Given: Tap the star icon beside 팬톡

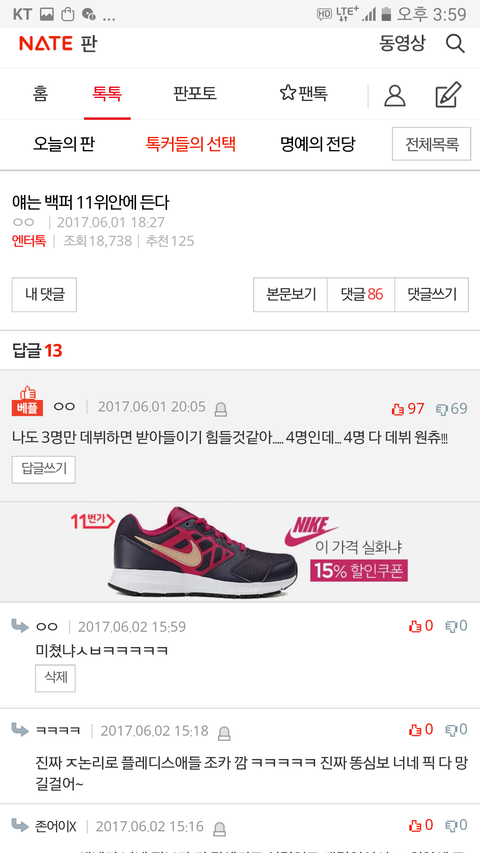Looking at the screenshot, I should (287, 93).
